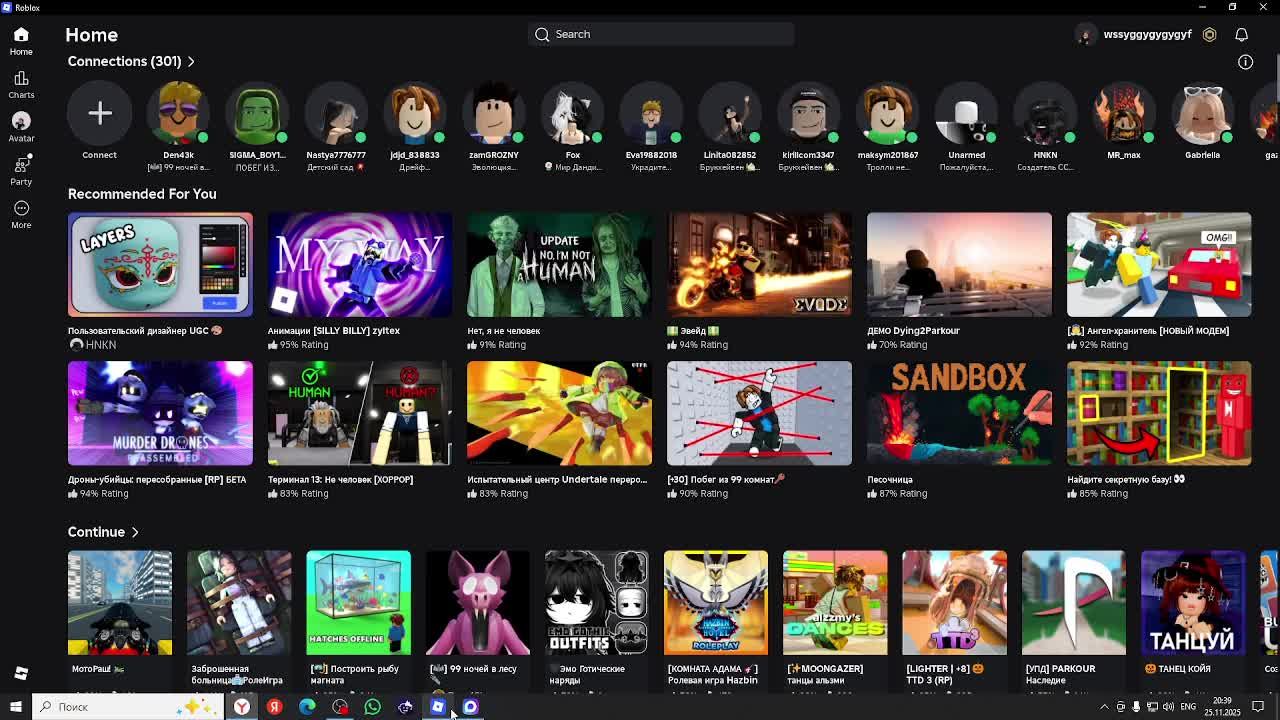
Task: Open the guardian angel red car thumbnail
Action: (1159, 265)
